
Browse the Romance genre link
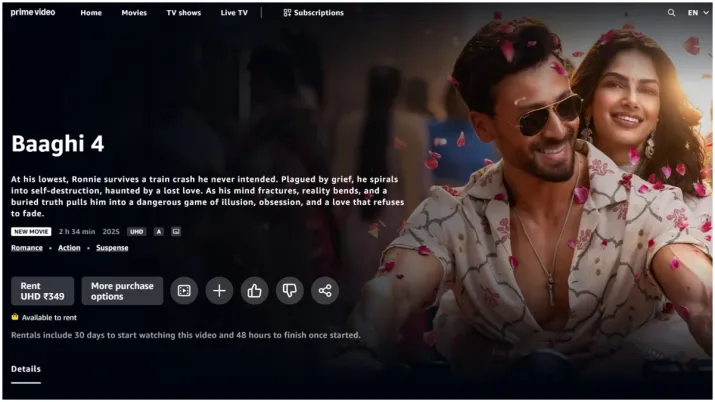(x=27, y=247)
